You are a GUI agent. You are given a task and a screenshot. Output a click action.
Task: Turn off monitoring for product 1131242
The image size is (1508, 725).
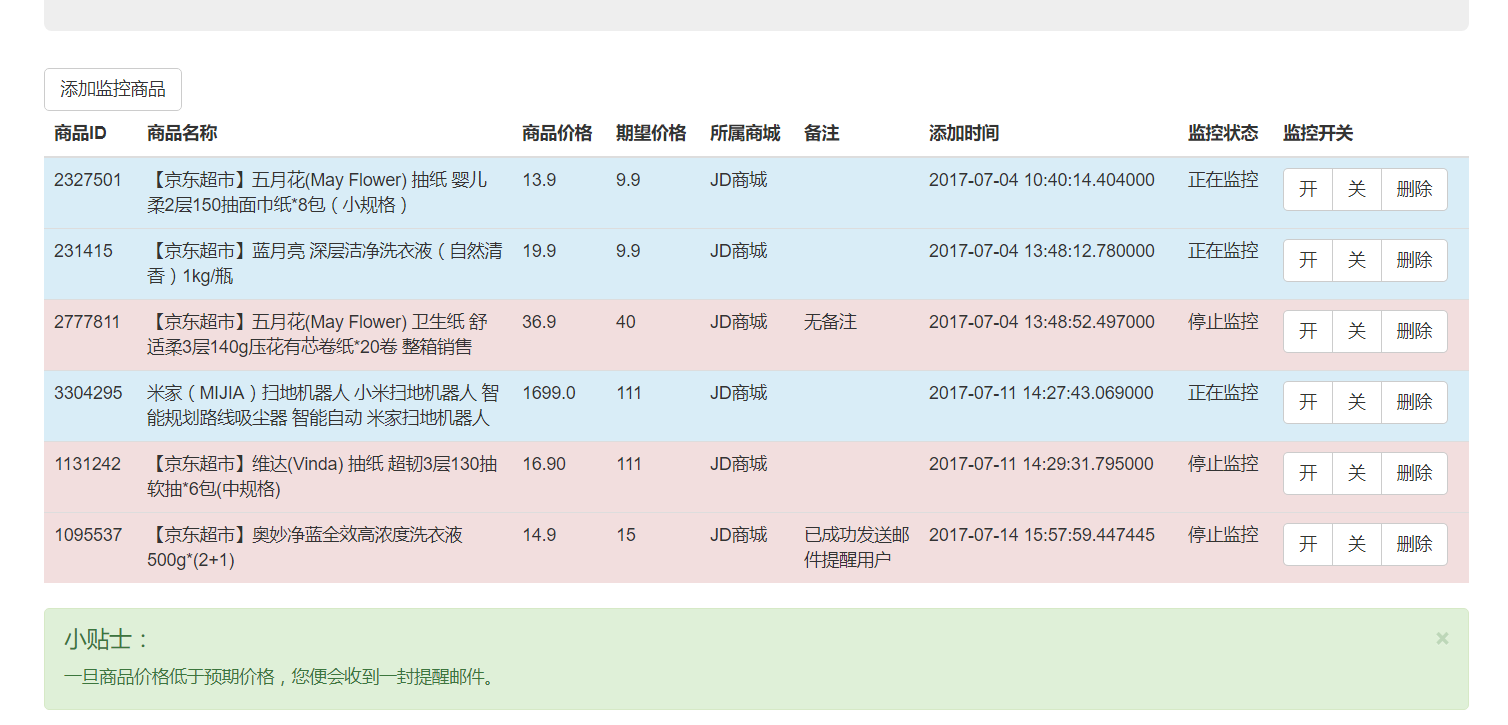click(x=1357, y=473)
